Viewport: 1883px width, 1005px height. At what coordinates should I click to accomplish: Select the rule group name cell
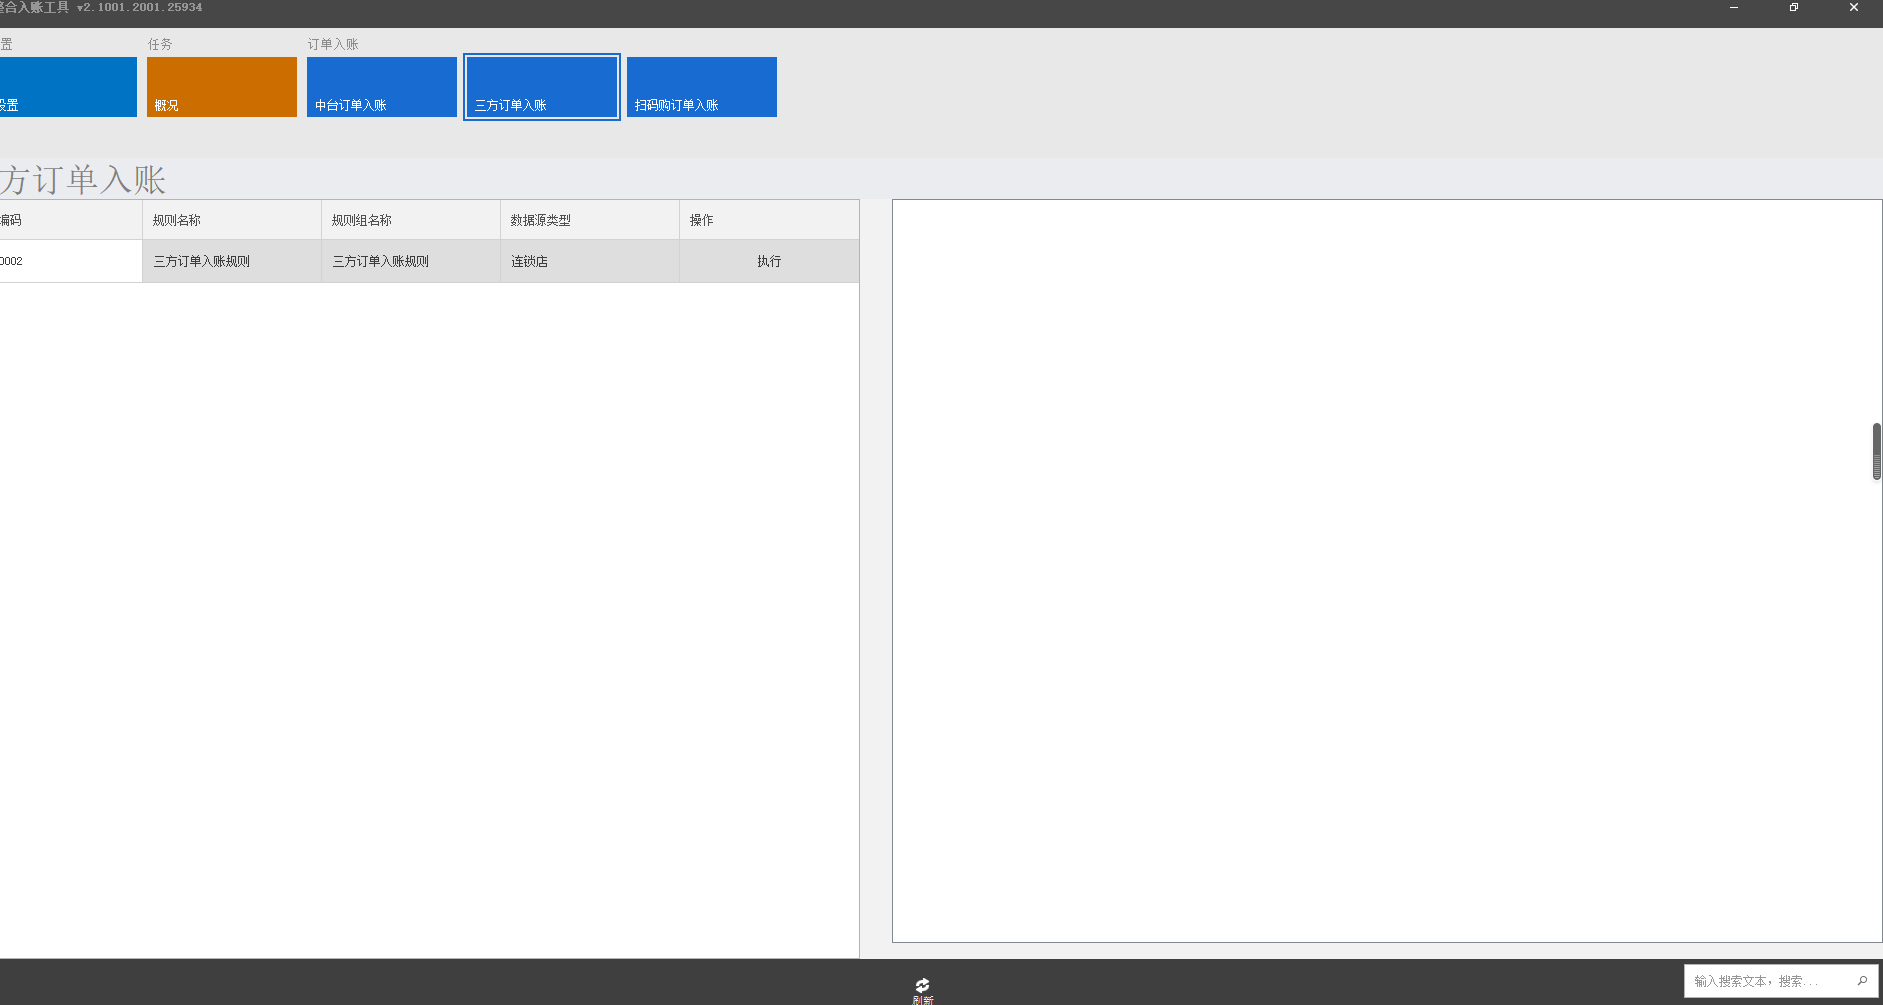[411, 261]
